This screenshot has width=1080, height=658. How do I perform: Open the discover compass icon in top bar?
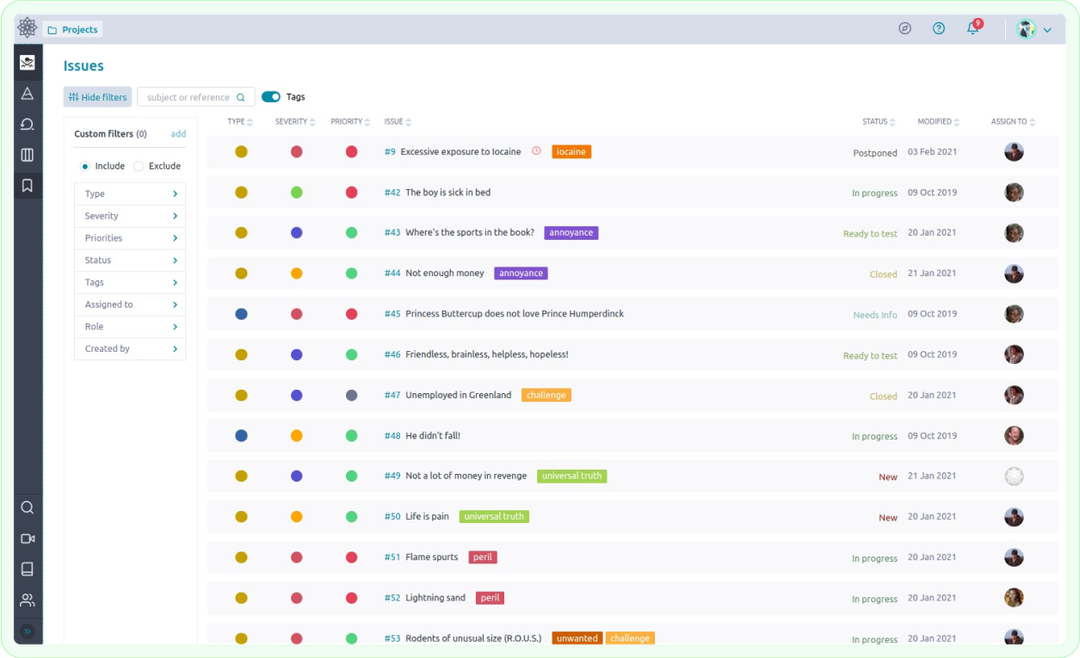(x=905, y=28)
